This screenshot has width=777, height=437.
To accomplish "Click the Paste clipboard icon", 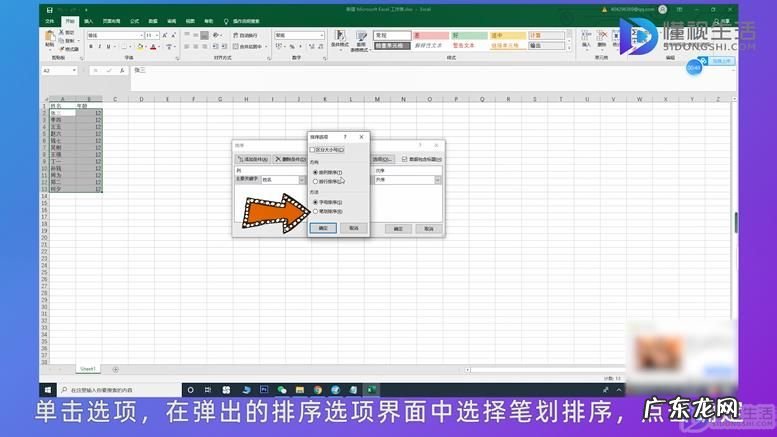I will [50, 37].
